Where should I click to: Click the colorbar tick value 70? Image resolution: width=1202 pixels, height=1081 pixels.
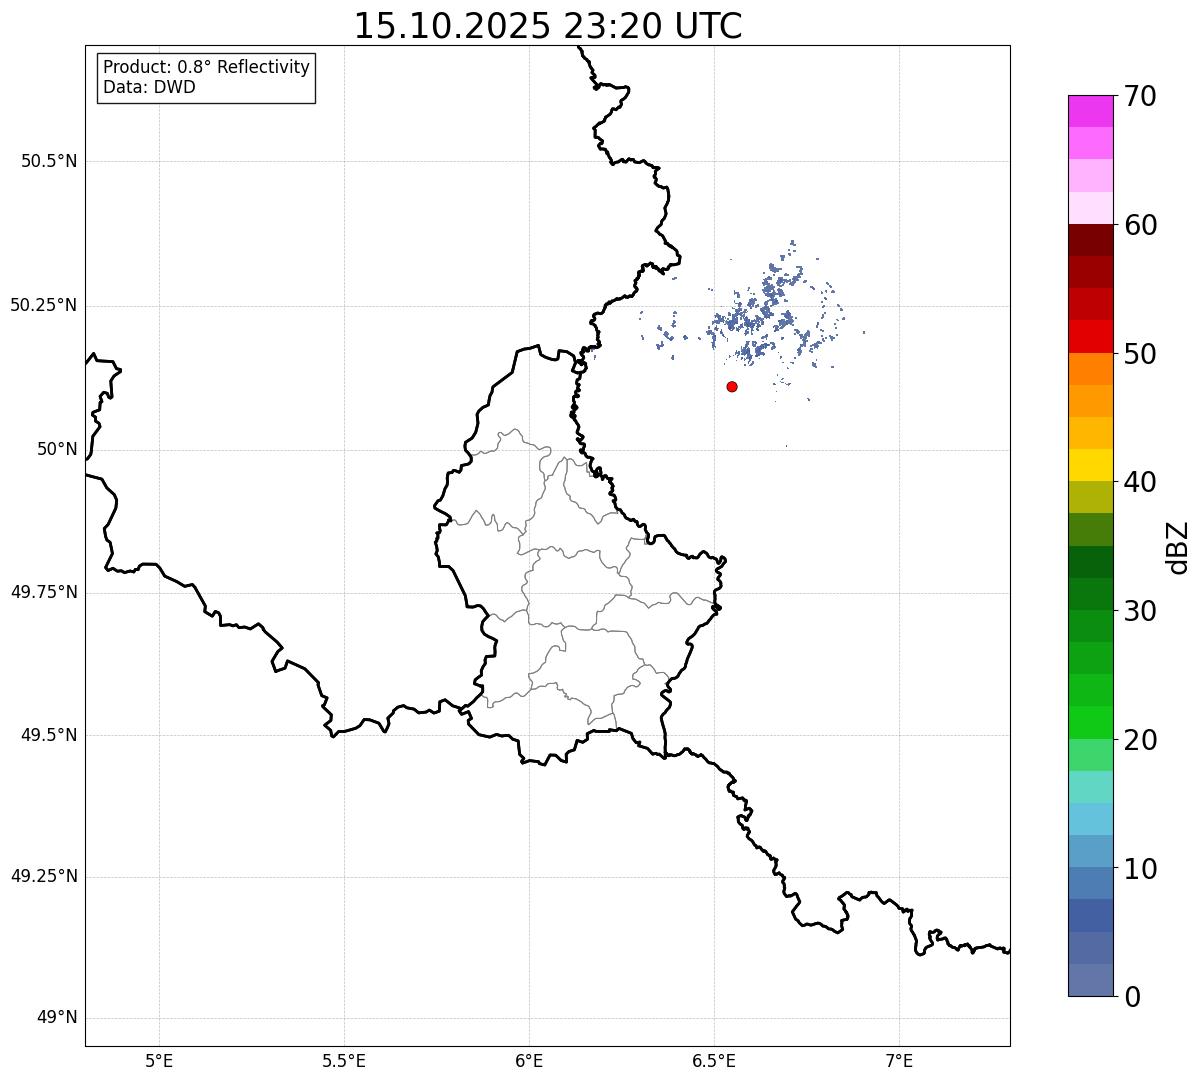click(1141, 96)
